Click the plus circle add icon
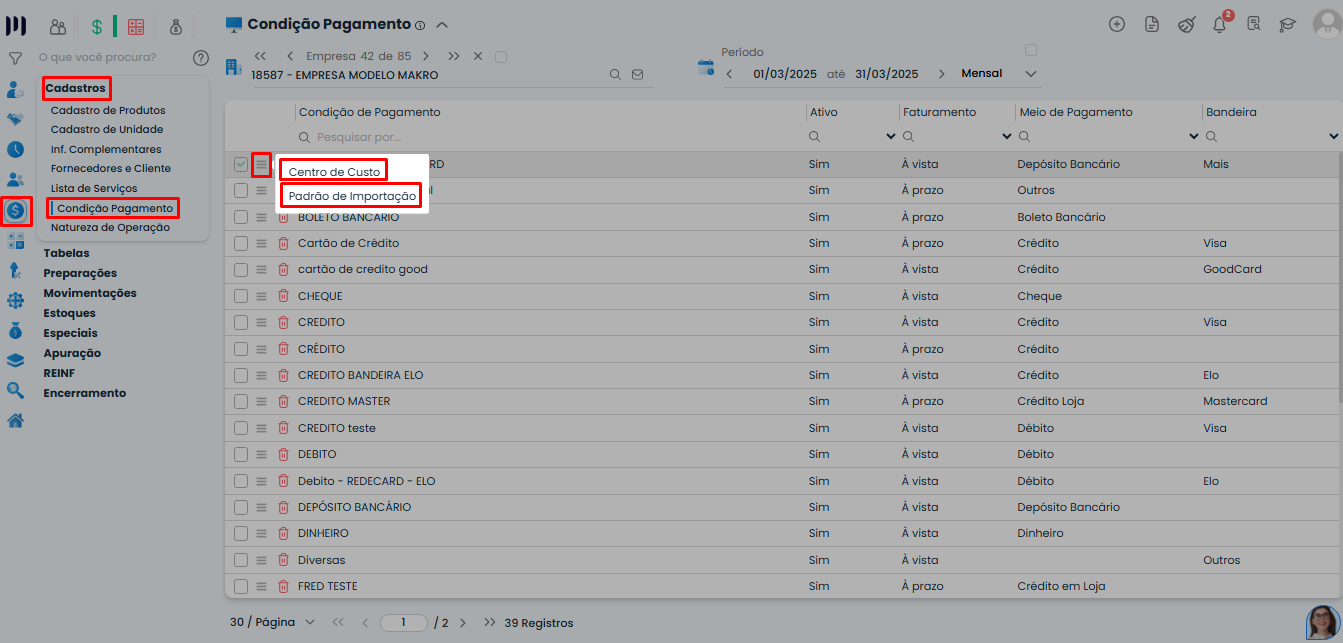1343x643 pixels. (1117, 25)
